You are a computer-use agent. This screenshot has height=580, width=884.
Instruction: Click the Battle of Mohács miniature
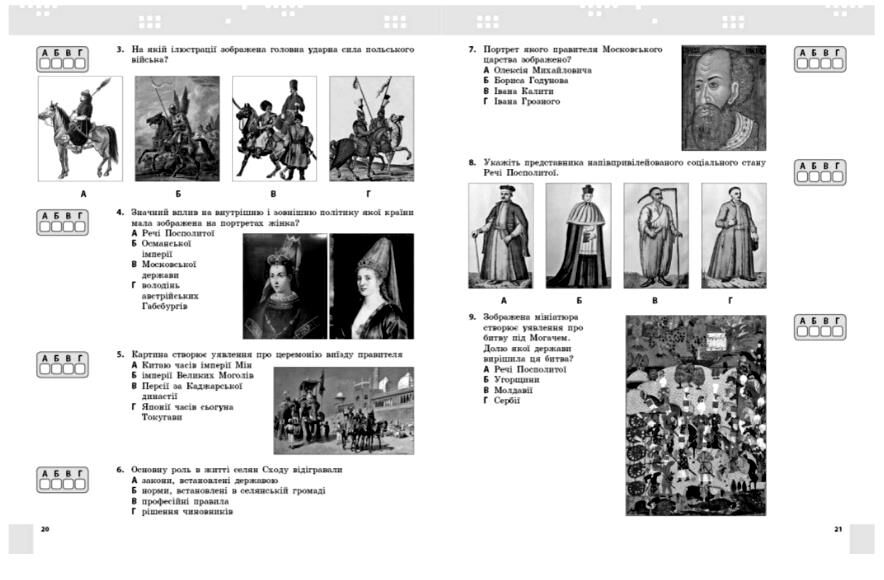(695, 415)
